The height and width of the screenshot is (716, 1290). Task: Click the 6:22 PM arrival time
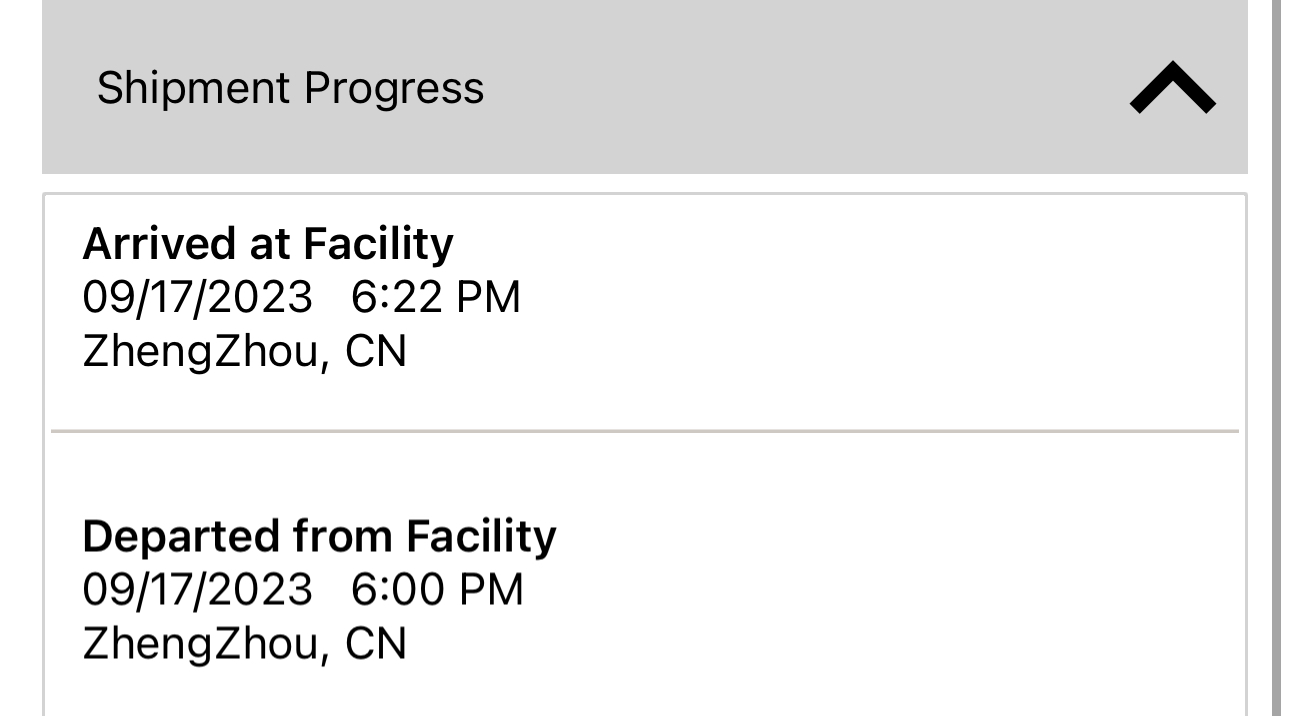coord(436,297)
